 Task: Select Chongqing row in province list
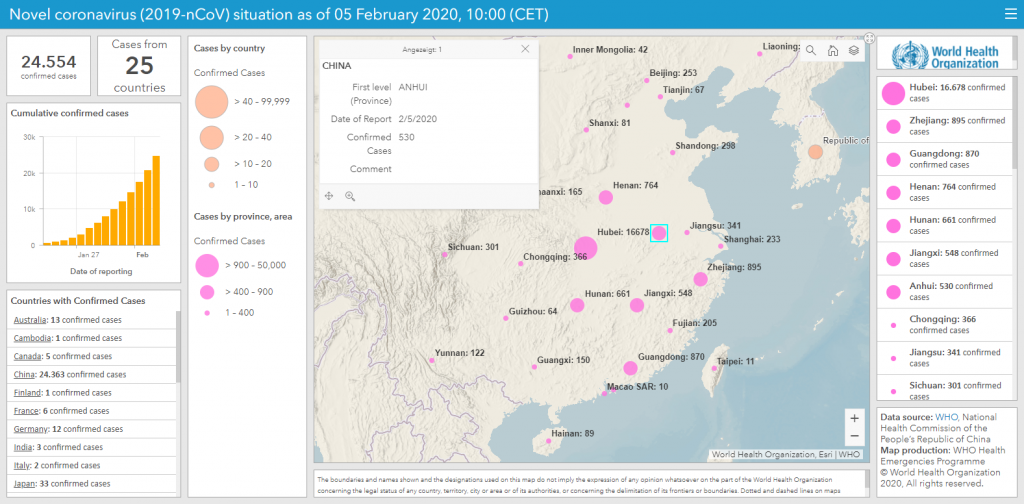[944, 325]
